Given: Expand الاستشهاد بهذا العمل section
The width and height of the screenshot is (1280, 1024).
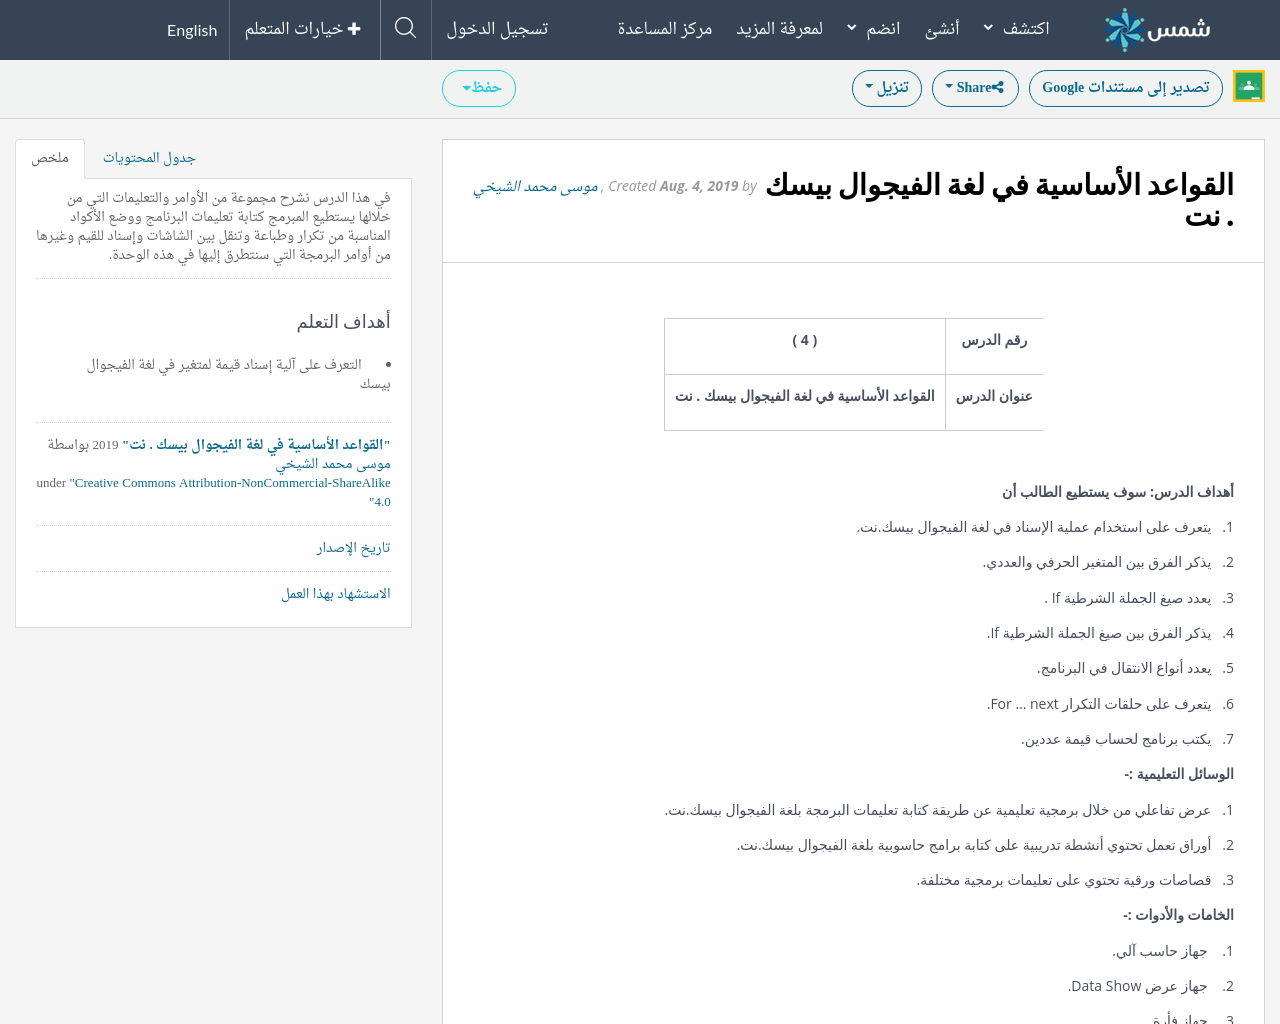Looking at the screenshot, I should coord(336,594).
